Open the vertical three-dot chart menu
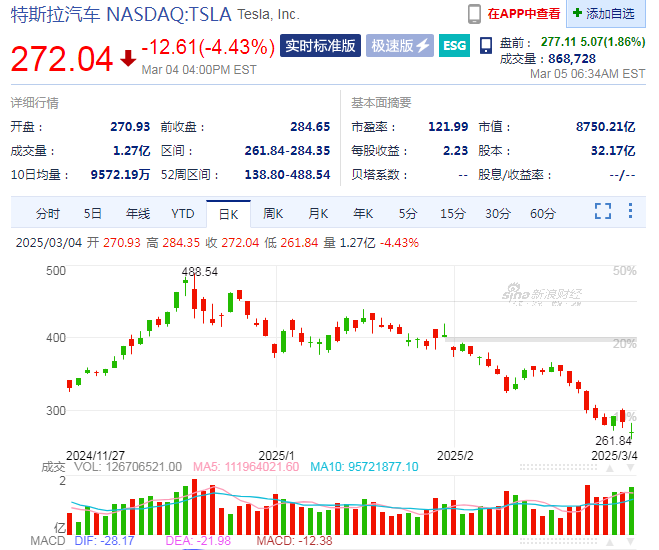The height and width of the screenshot is (550, 659). pyautogui.click(x=630, y=211)
